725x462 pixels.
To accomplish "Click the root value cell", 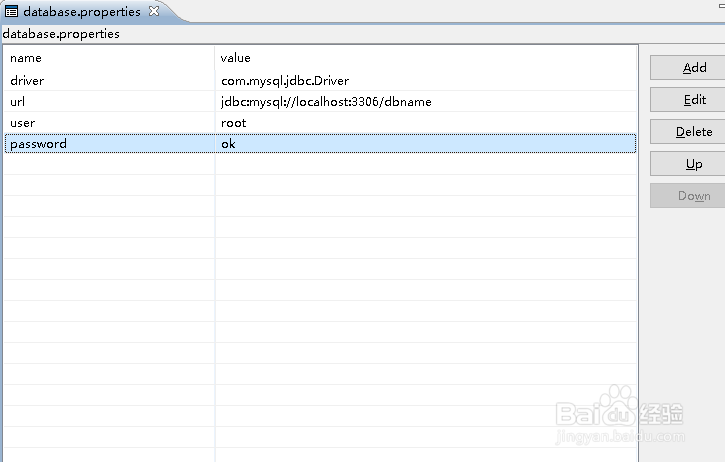I will 426,123.
